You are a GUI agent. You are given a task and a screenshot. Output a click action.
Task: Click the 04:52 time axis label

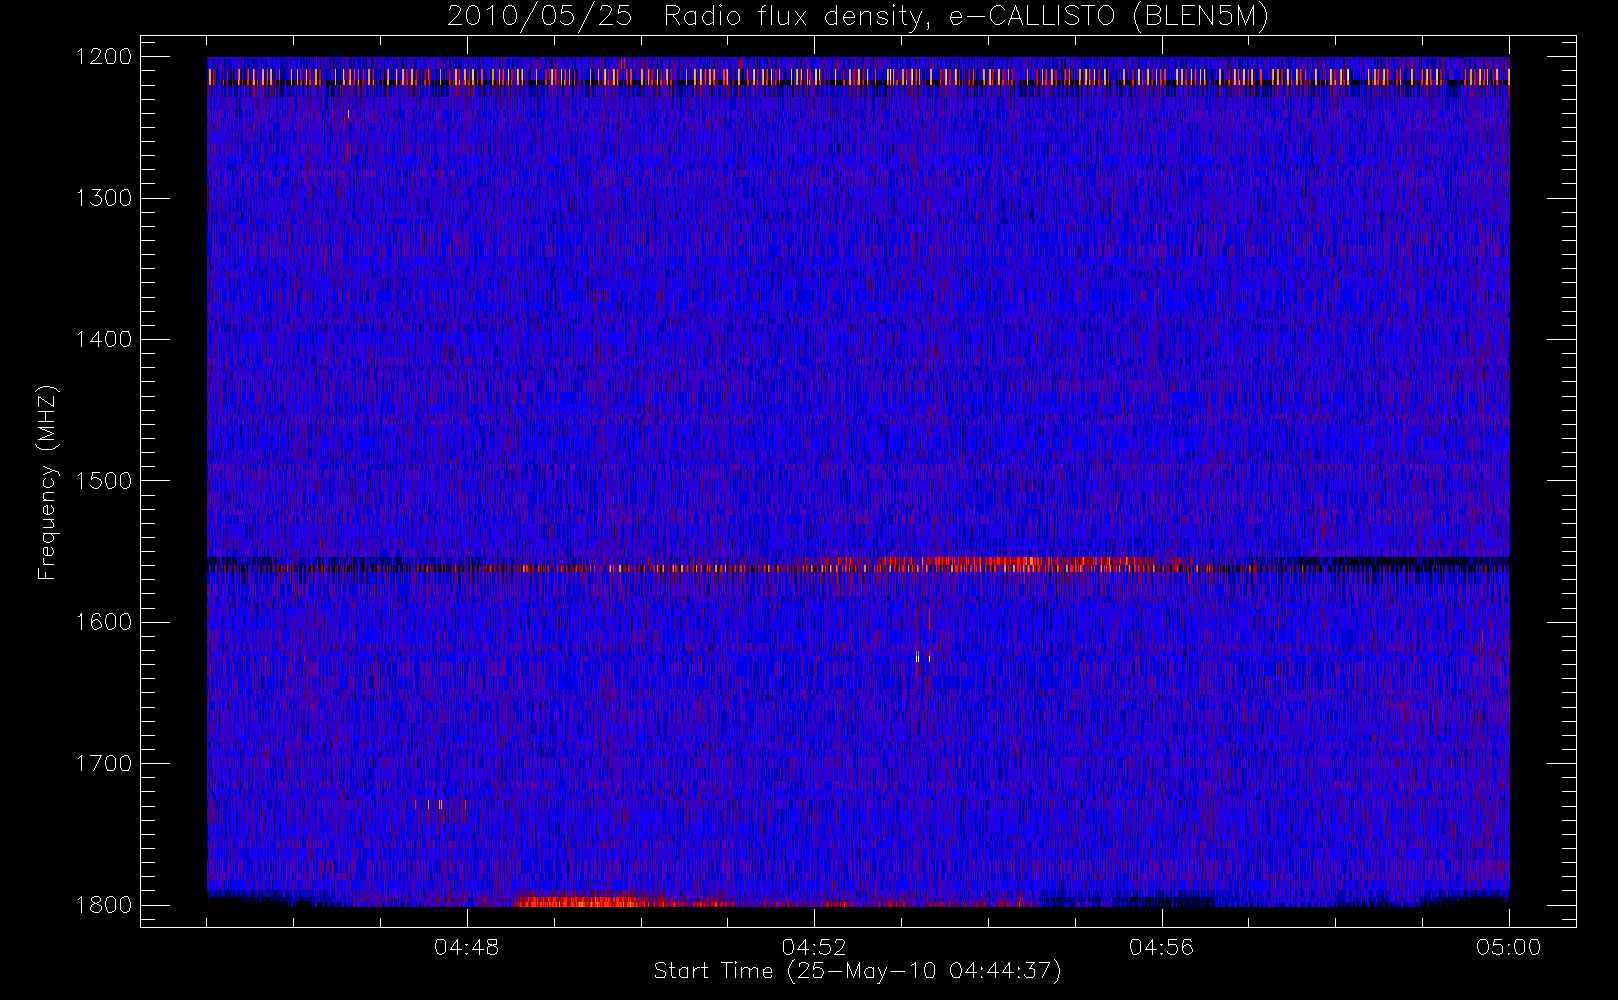pyautogui.click(x=814, y=947)
